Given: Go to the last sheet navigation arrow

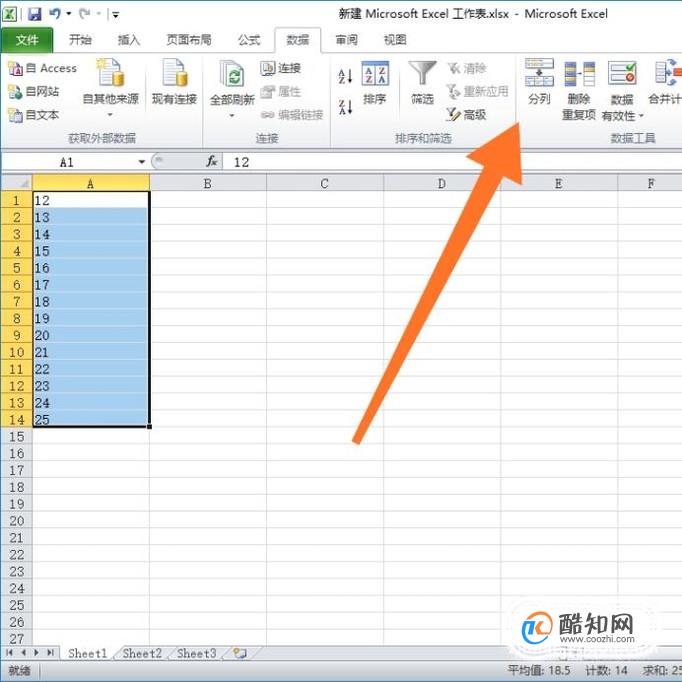Looking at the screenshot, I should 50,652.
